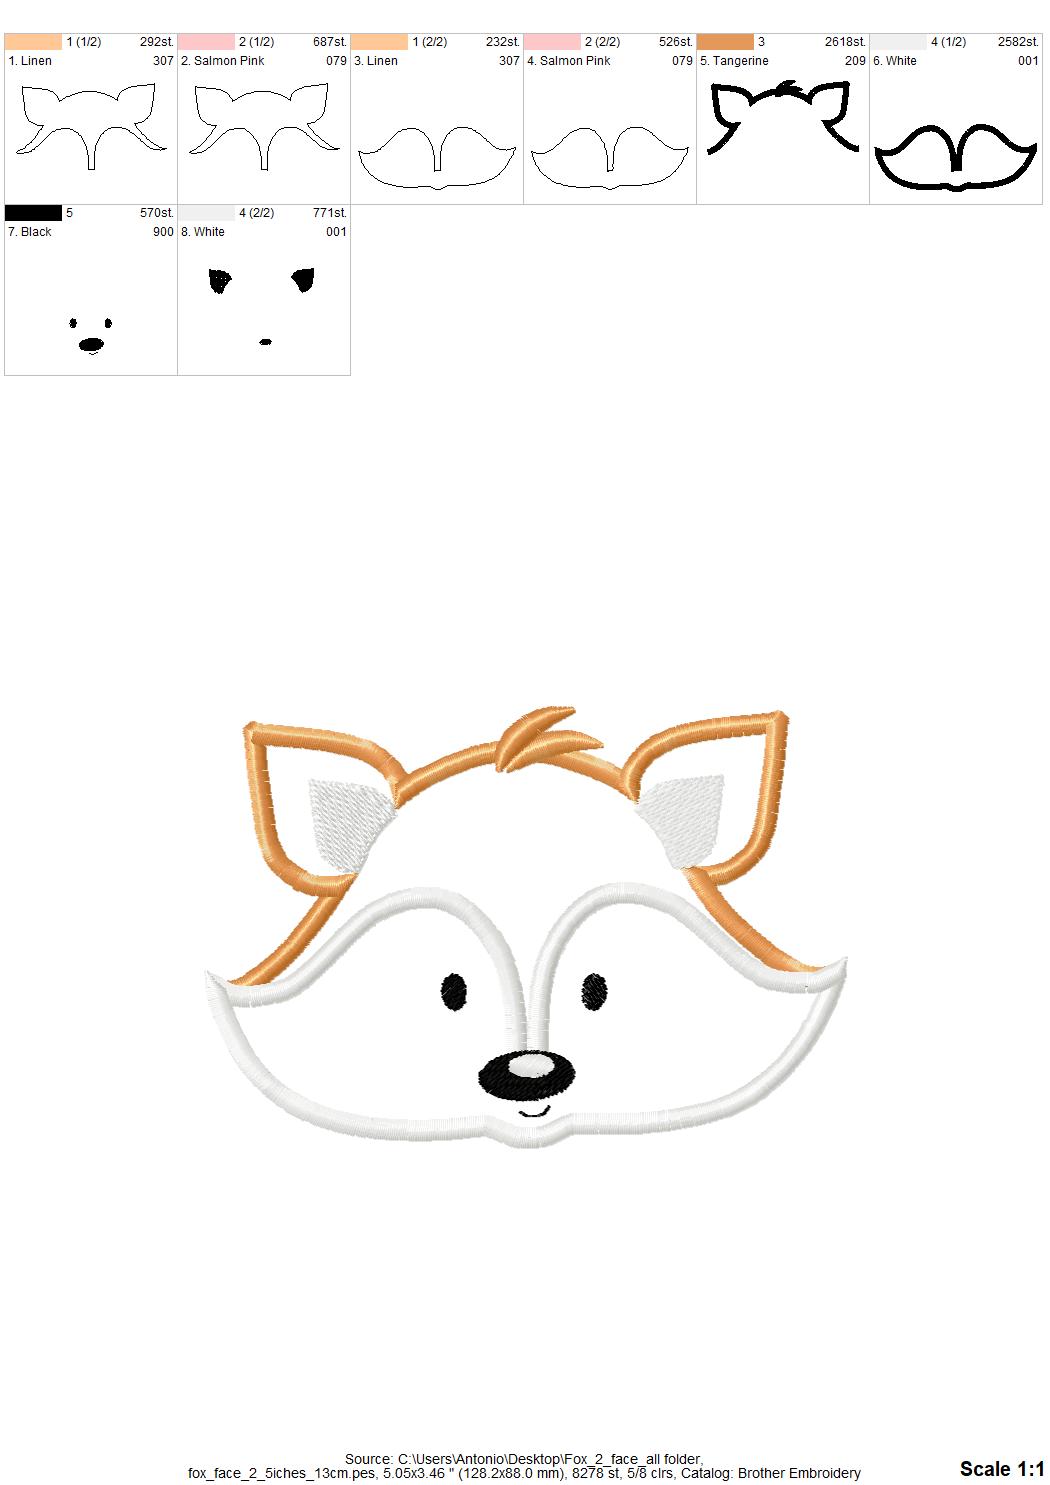Select the White swatch for step 4 (1/2)
1050x1485 pixels.
[x=898, y=42]
